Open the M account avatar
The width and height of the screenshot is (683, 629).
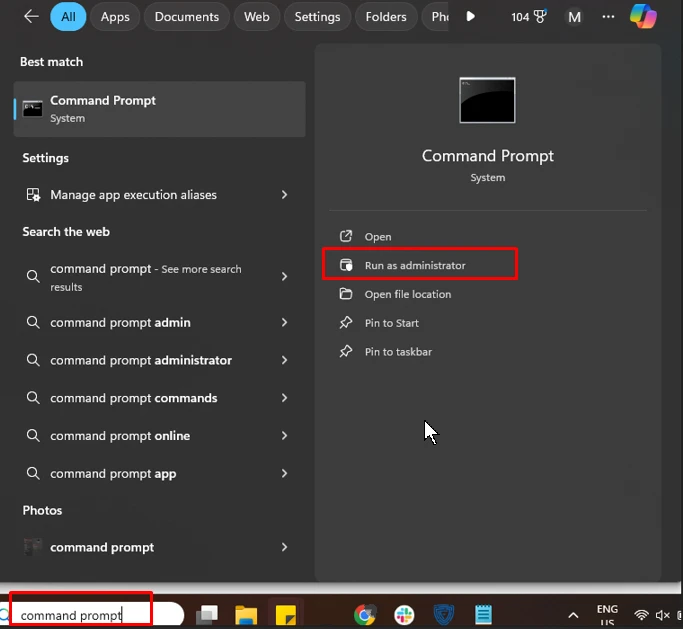[x=574, y=17]
